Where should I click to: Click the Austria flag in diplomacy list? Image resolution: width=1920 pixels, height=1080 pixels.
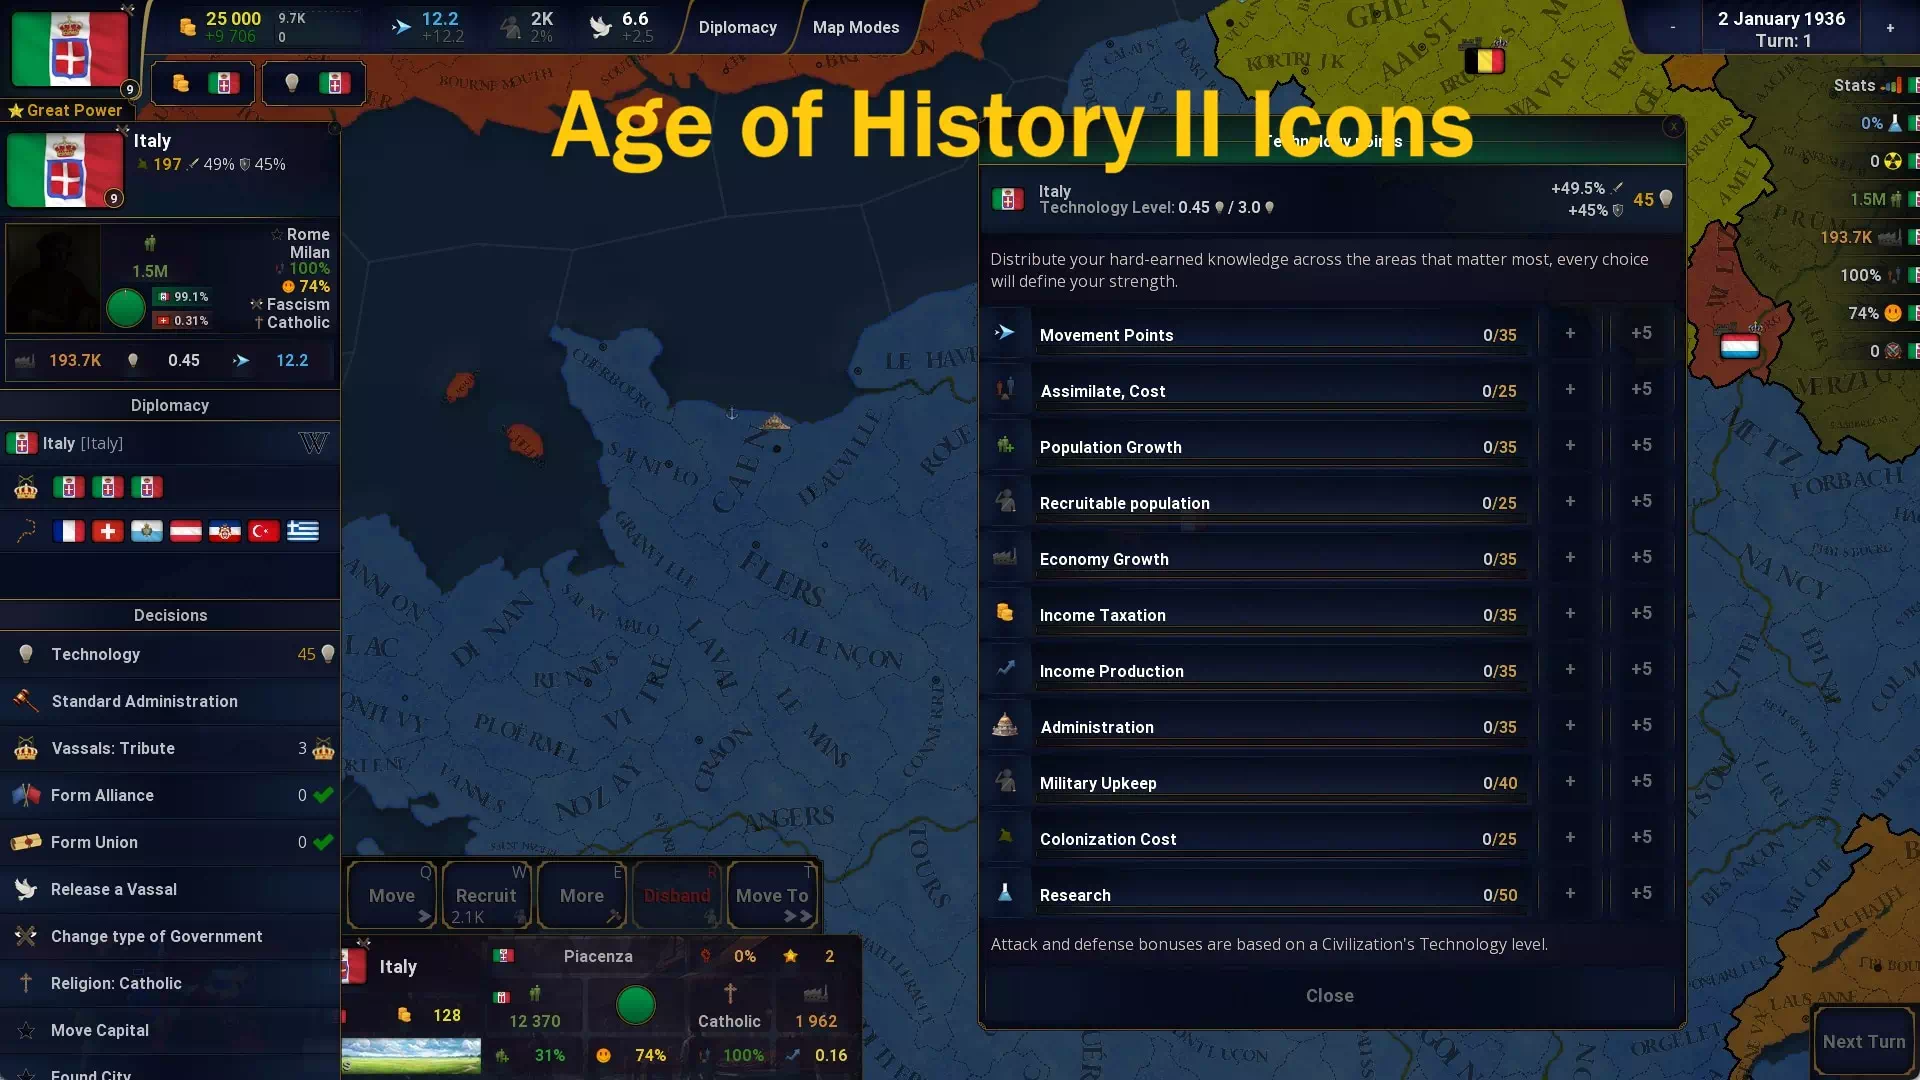[186, 531]
